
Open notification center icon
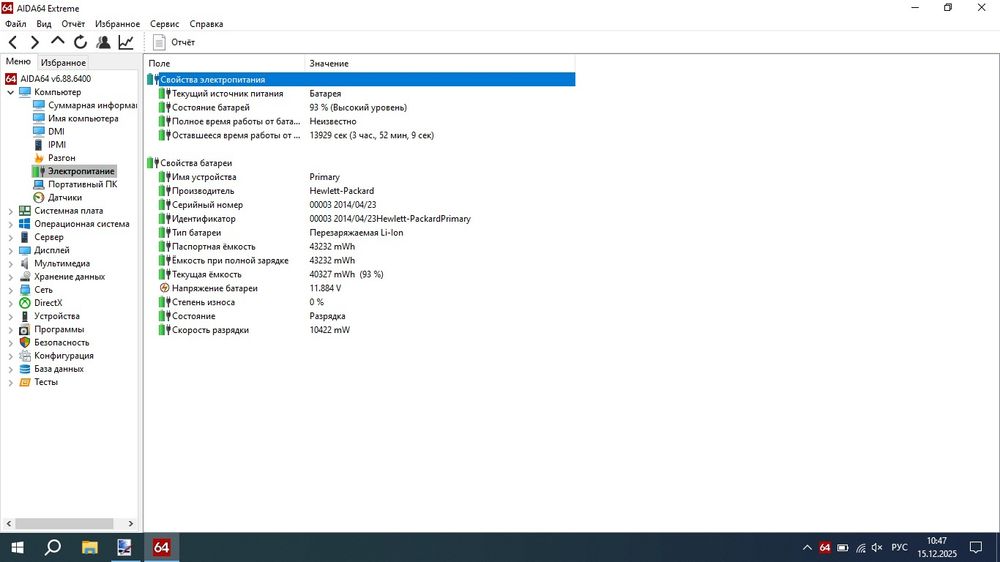pyautogui.click(x=975, y=547)
